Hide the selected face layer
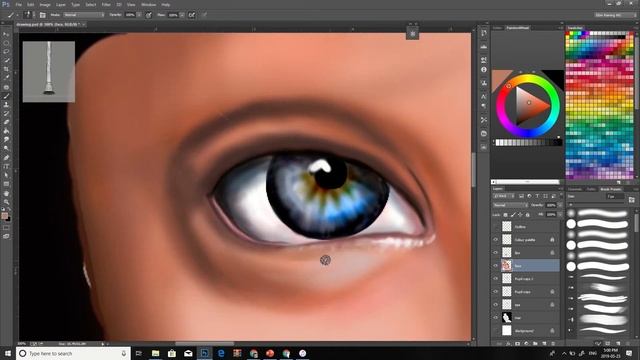The image size is (640, 360). click(x=496, y=265)
